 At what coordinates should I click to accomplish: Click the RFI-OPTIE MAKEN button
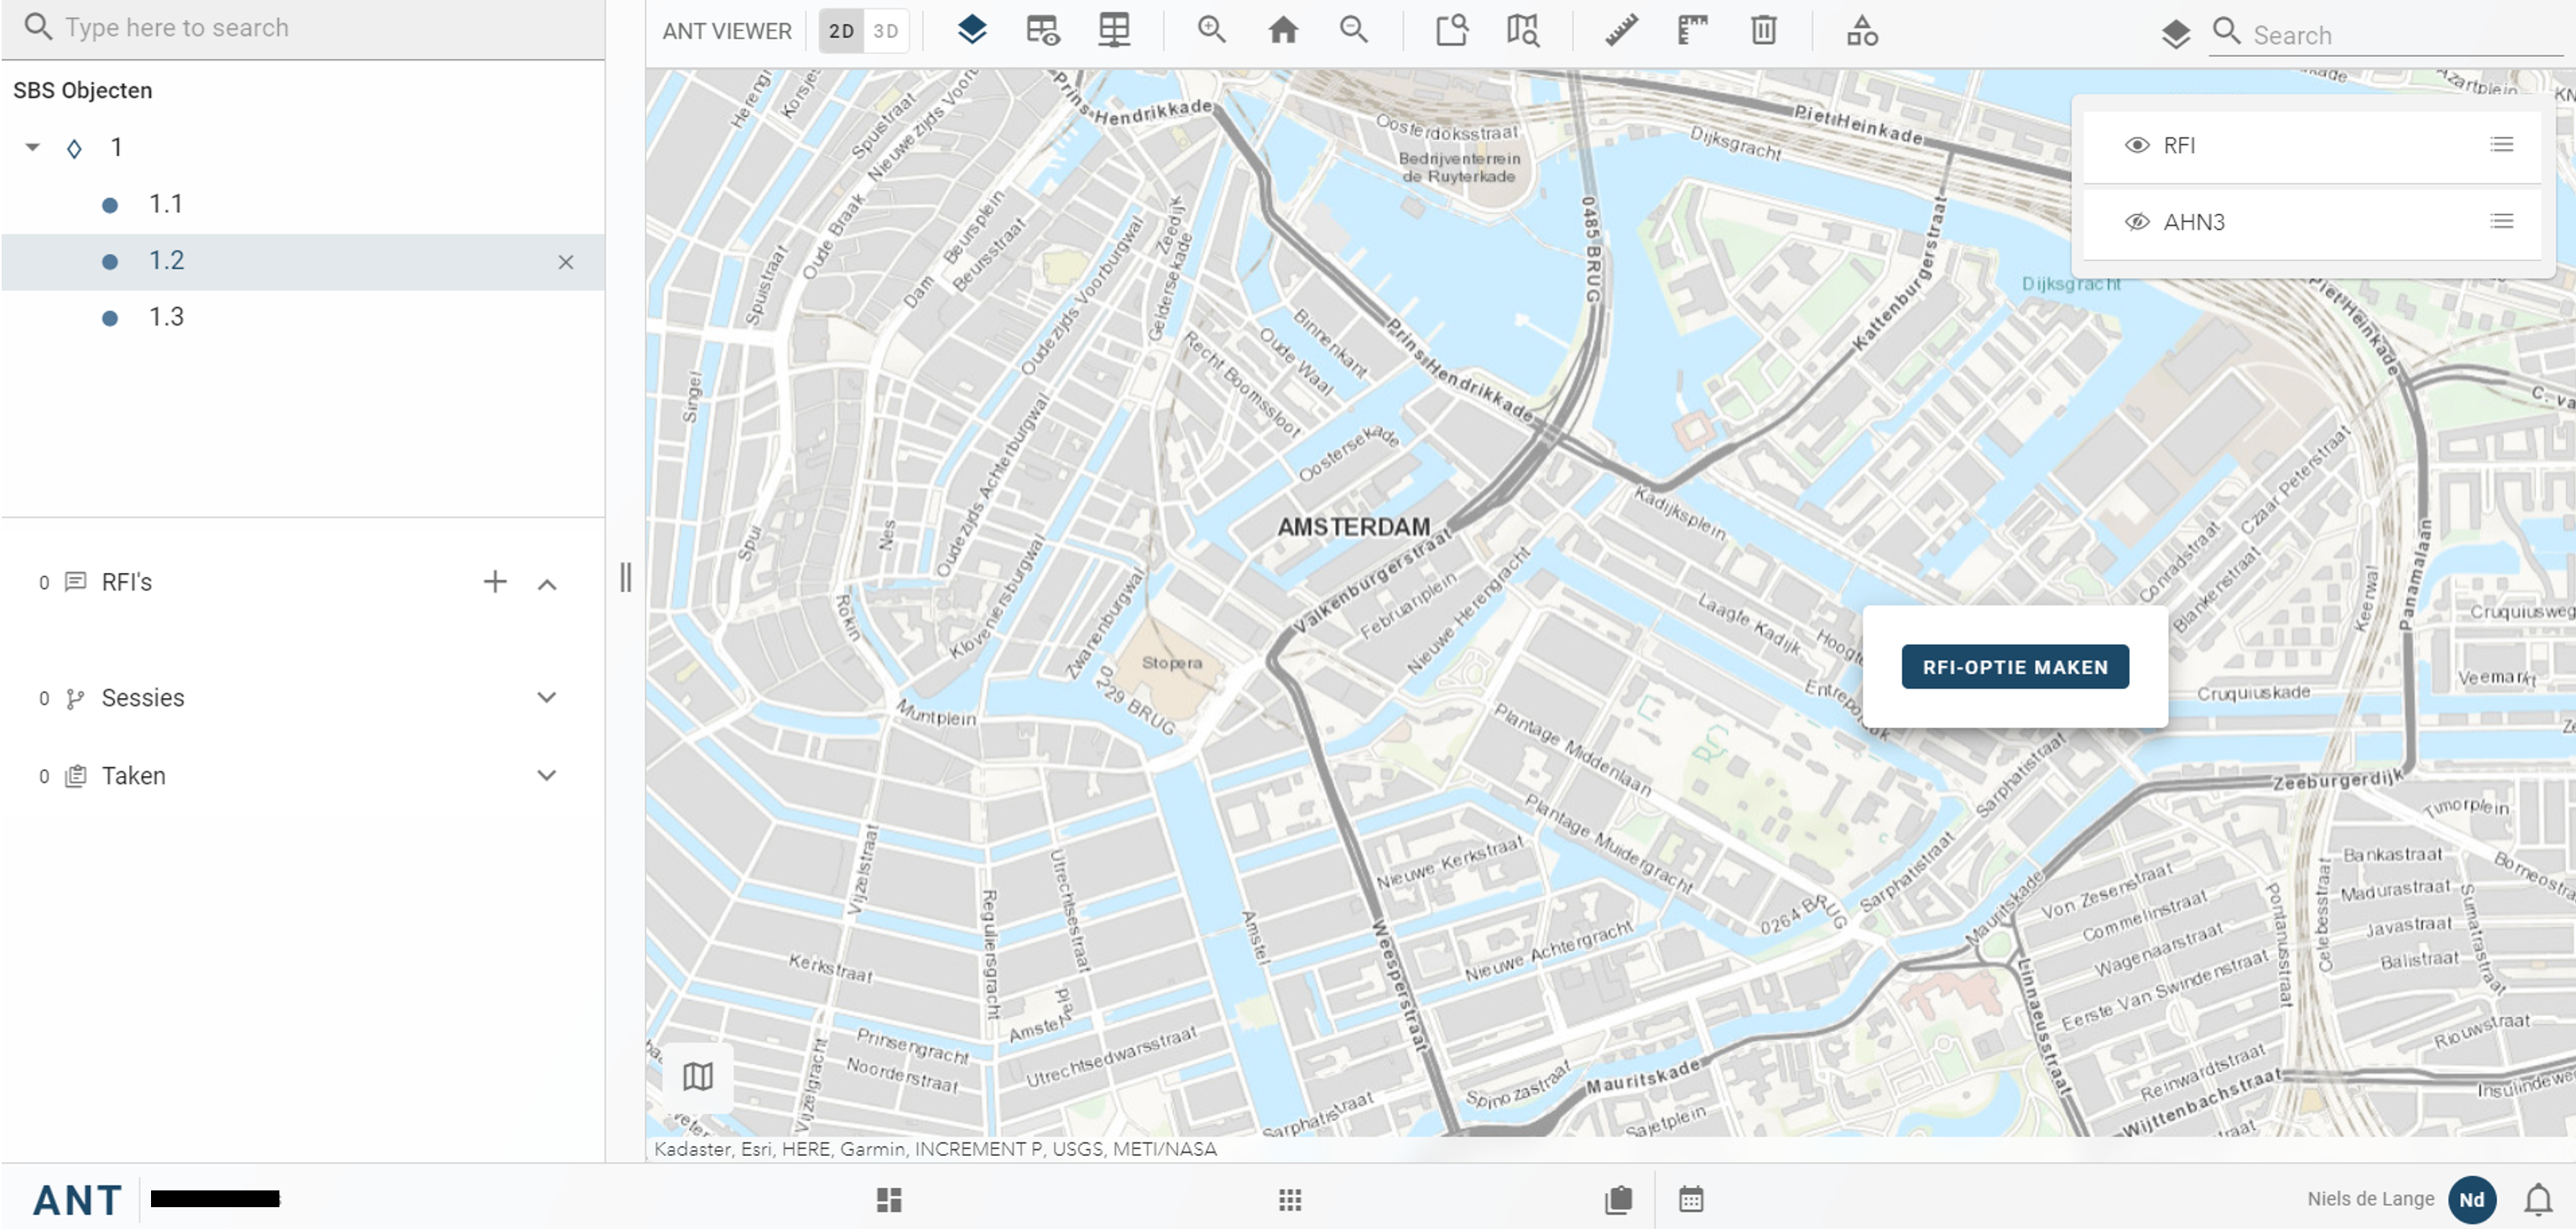pos(2014,667)
